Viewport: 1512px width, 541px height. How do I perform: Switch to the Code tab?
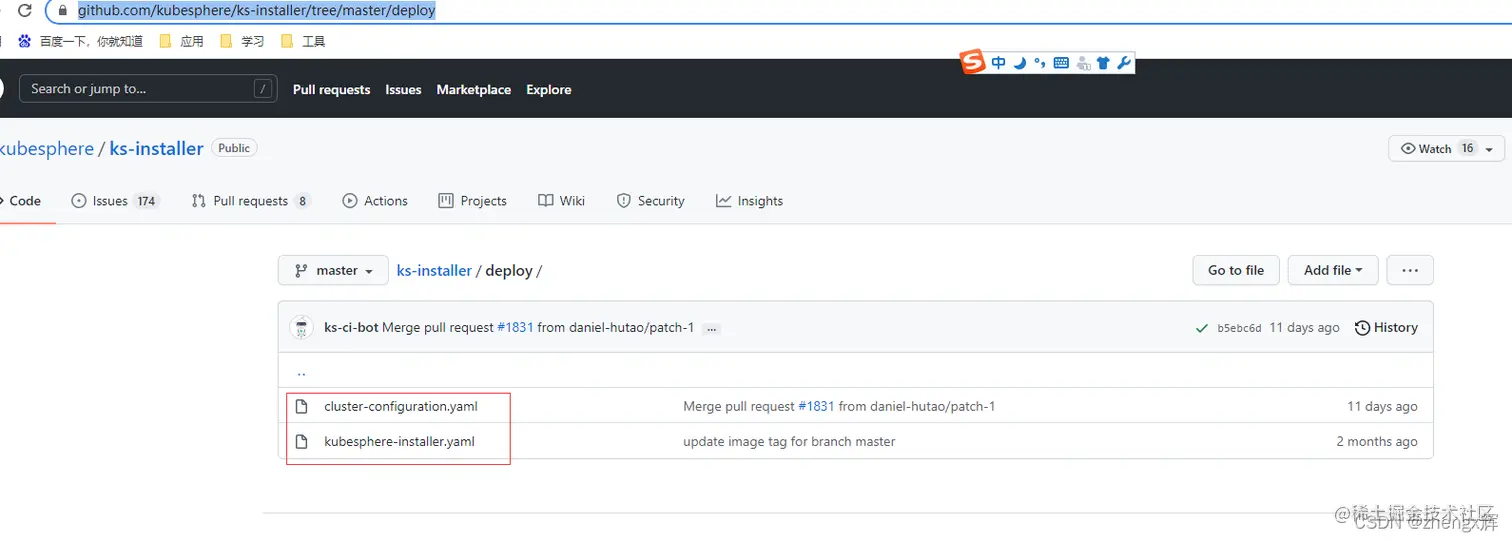(x=25, y=201)
